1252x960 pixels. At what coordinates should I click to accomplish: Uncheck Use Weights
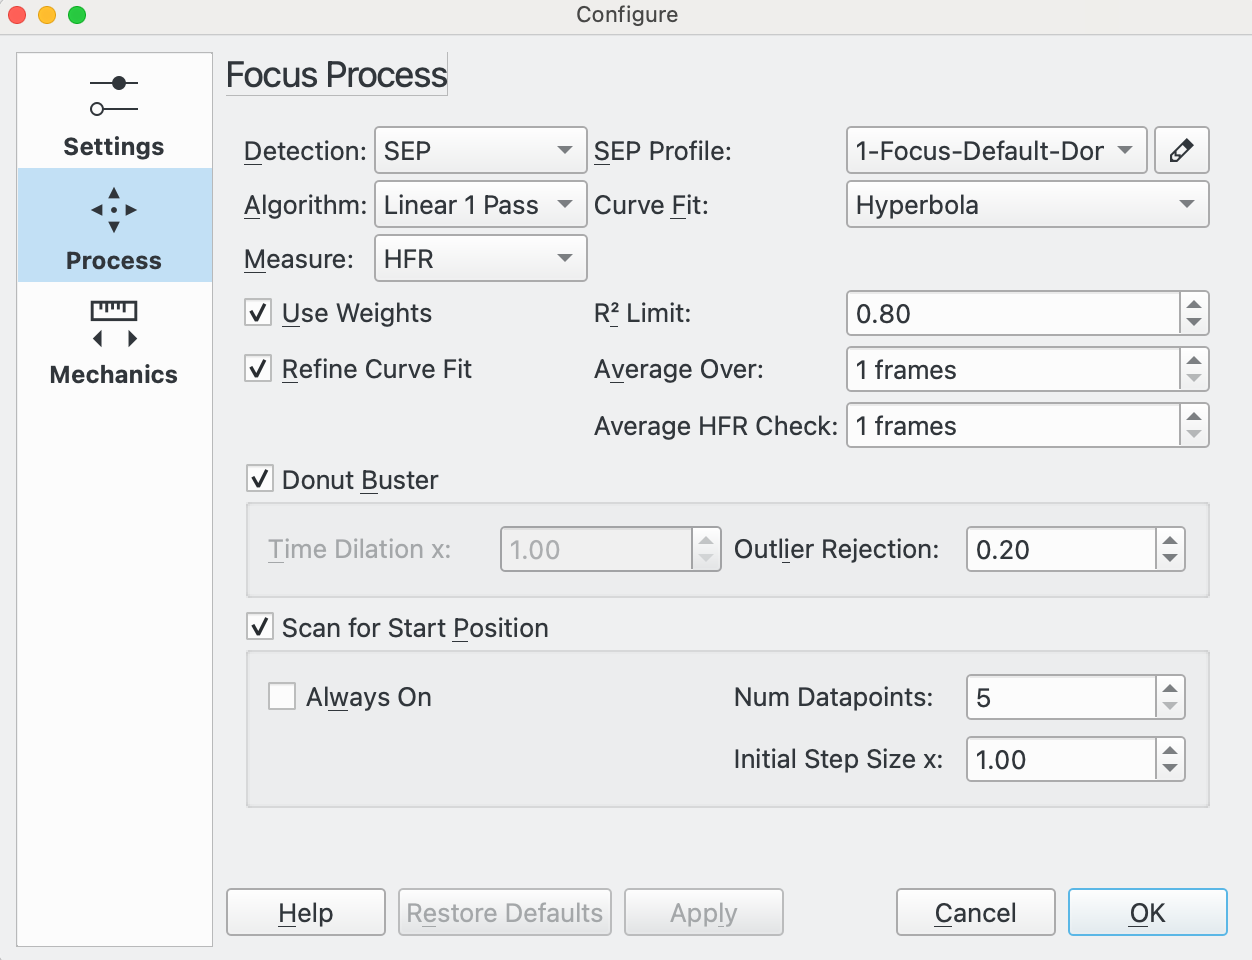258,313
